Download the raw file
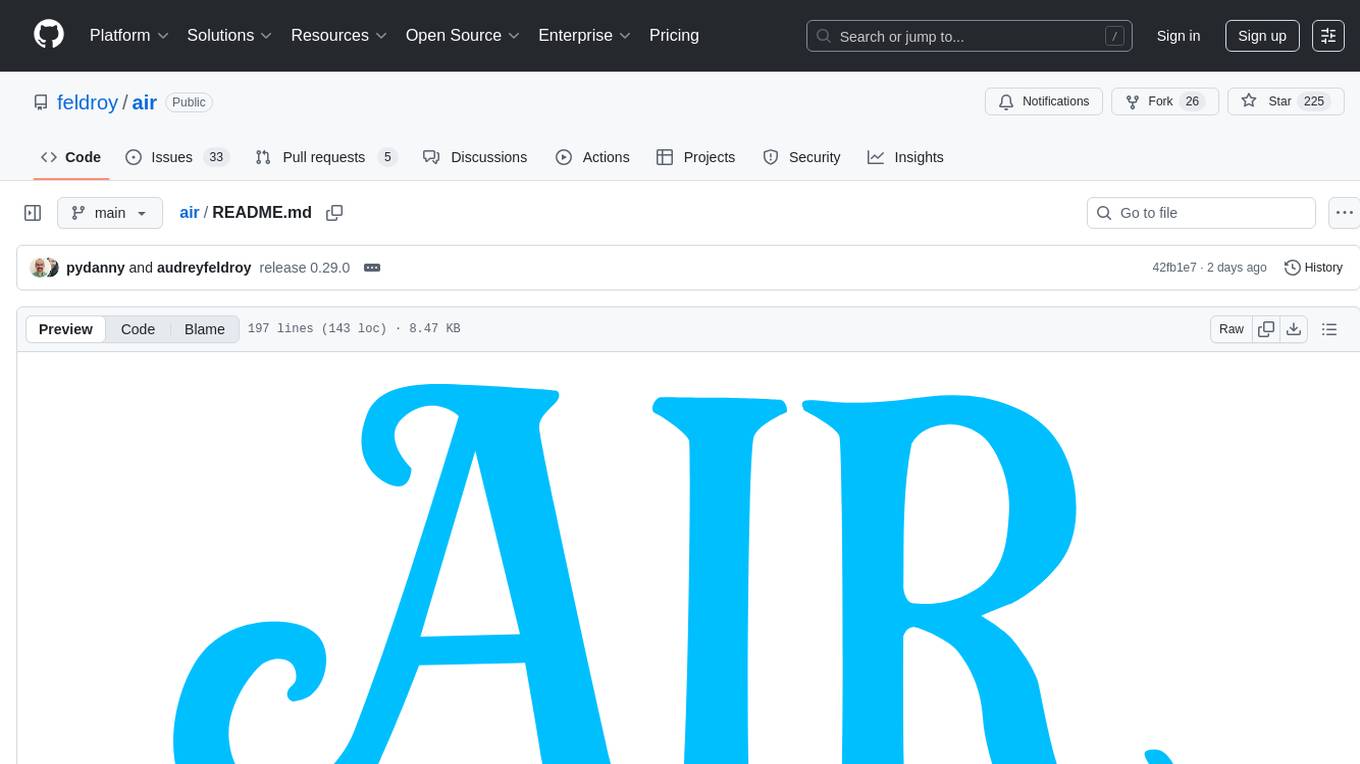This screenshot has height=764, width=1360. click(x=1293, y=329)
